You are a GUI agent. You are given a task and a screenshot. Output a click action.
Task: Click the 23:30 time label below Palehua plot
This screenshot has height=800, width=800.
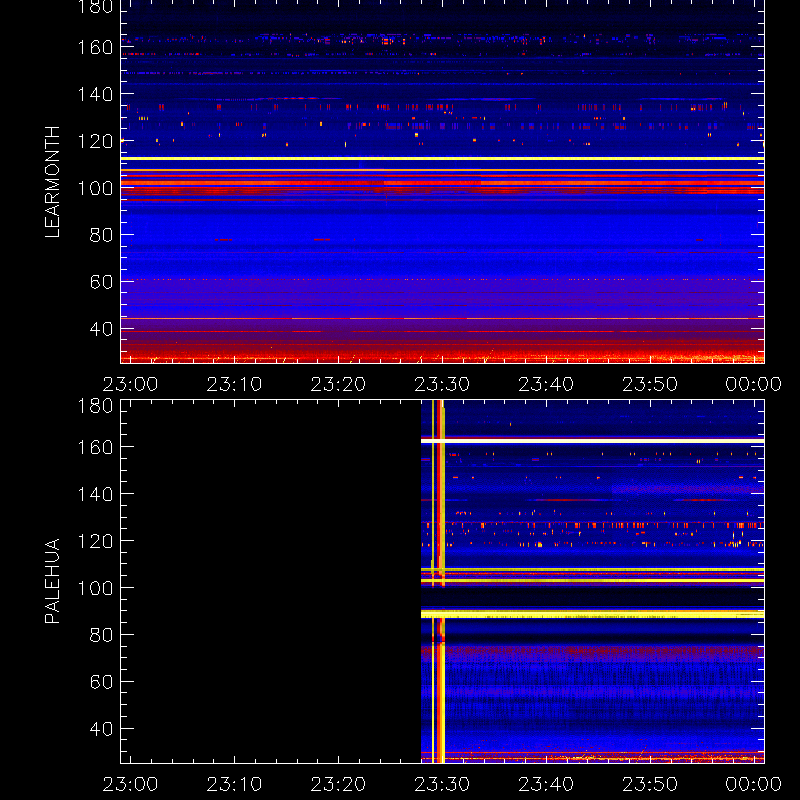point(442,784)
